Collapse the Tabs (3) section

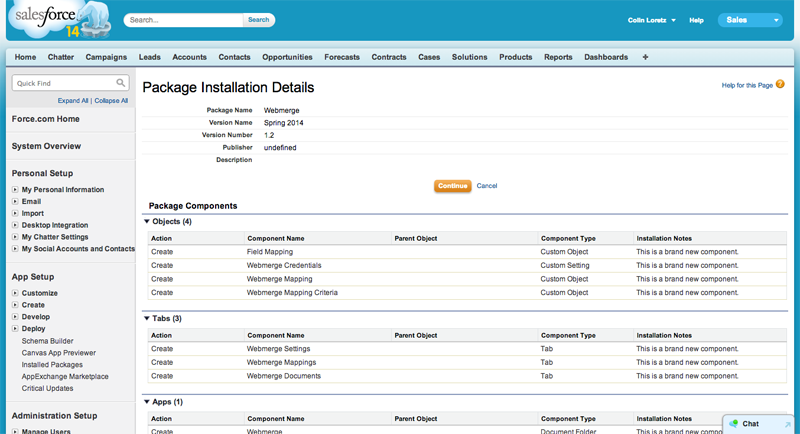pos(147,318)
